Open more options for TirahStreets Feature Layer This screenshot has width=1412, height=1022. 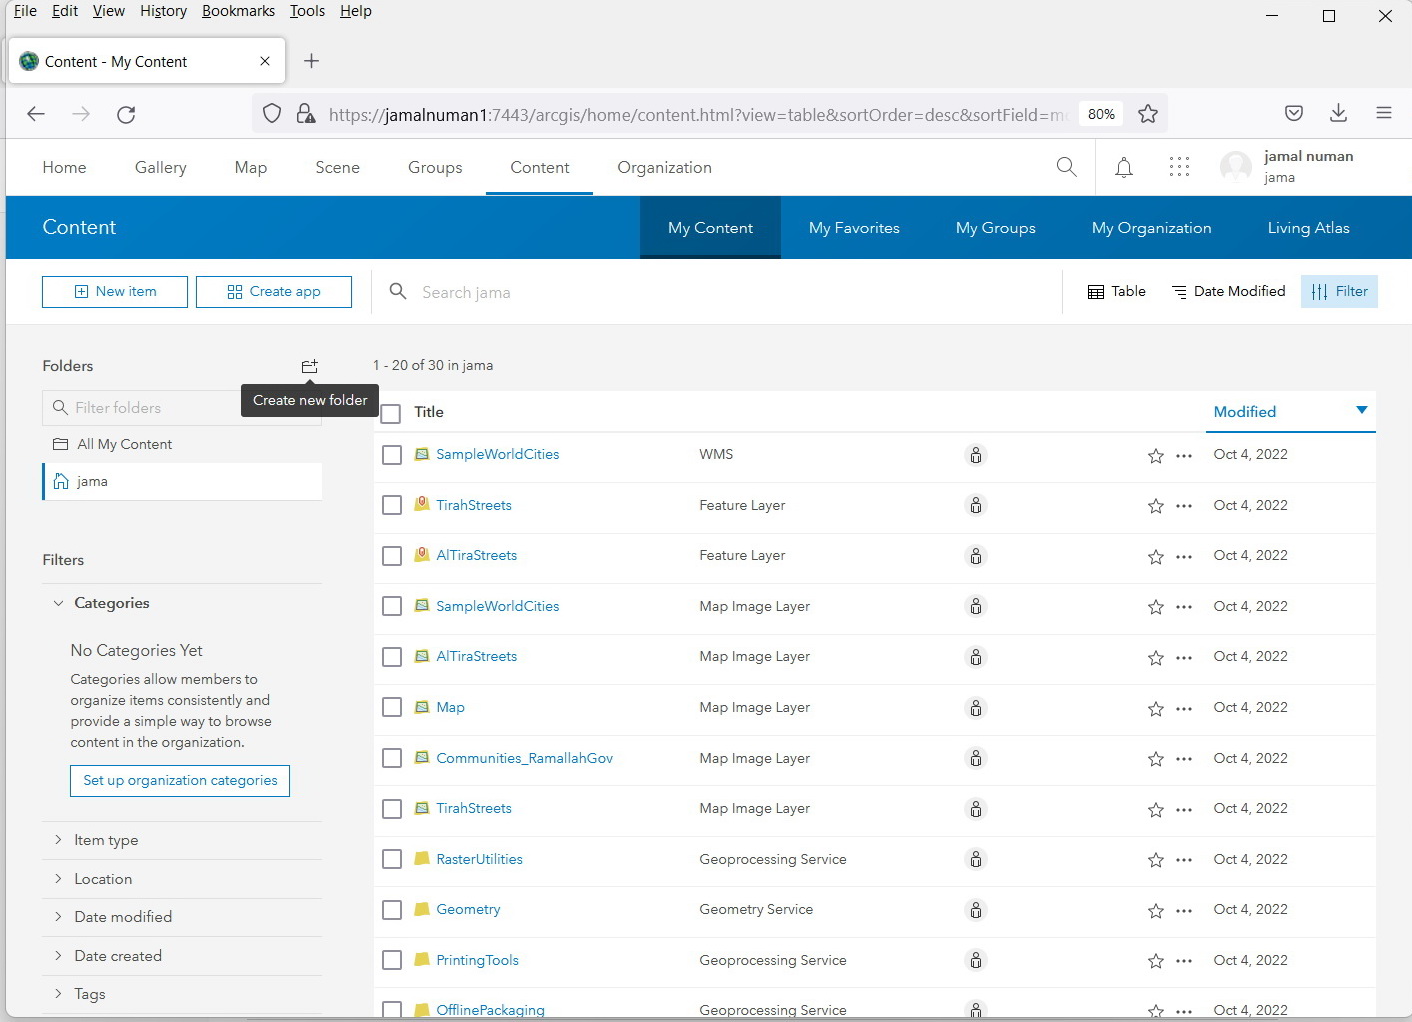point(1184,506)
